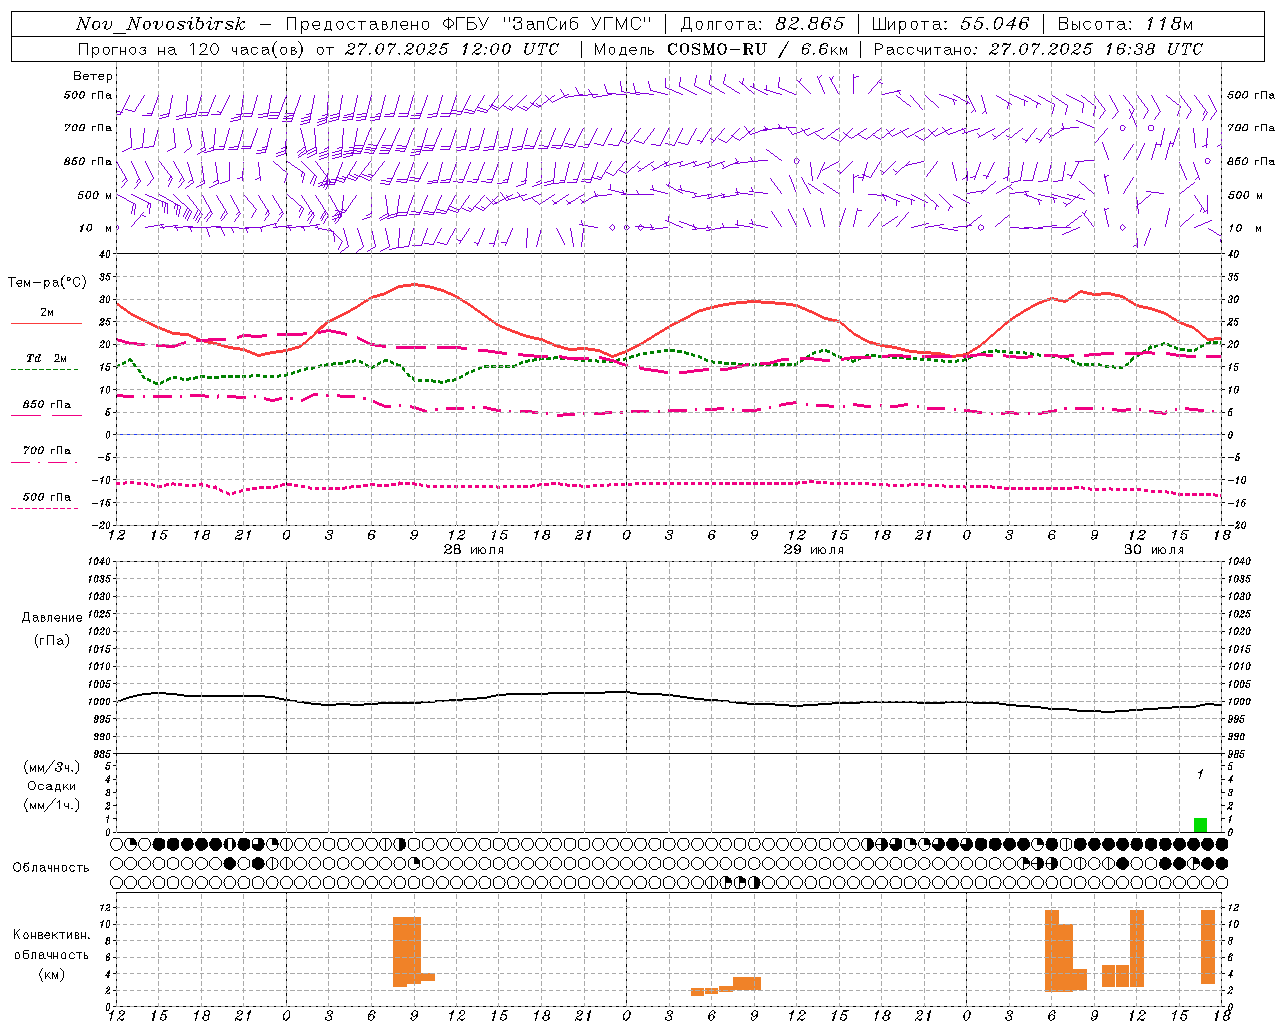This screenshot has height=1024, width=1280.
Task: Click the "29 июля" date label
Action: click(x=814, y=550)
